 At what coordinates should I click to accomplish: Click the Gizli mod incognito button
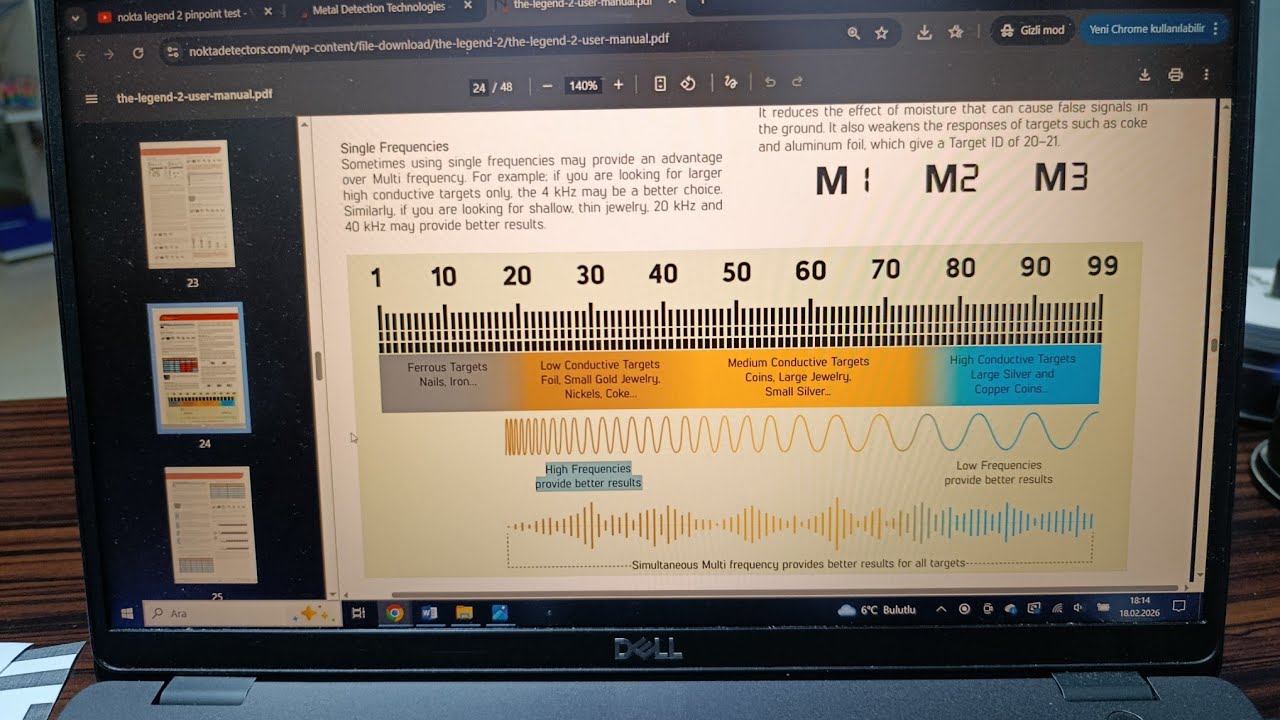click(x=1033, y=30)
